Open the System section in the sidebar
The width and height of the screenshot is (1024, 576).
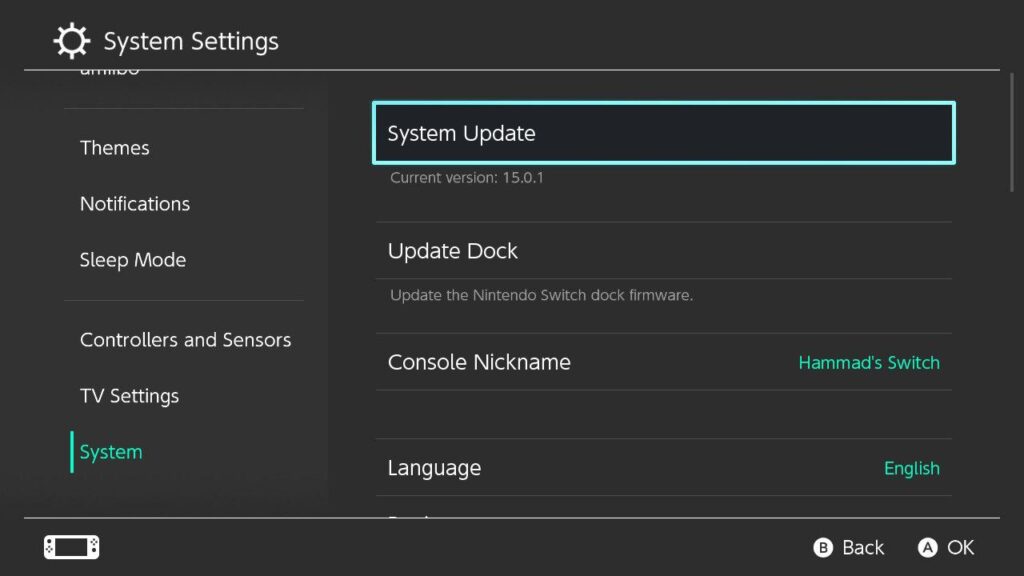(x=110, y=451)
